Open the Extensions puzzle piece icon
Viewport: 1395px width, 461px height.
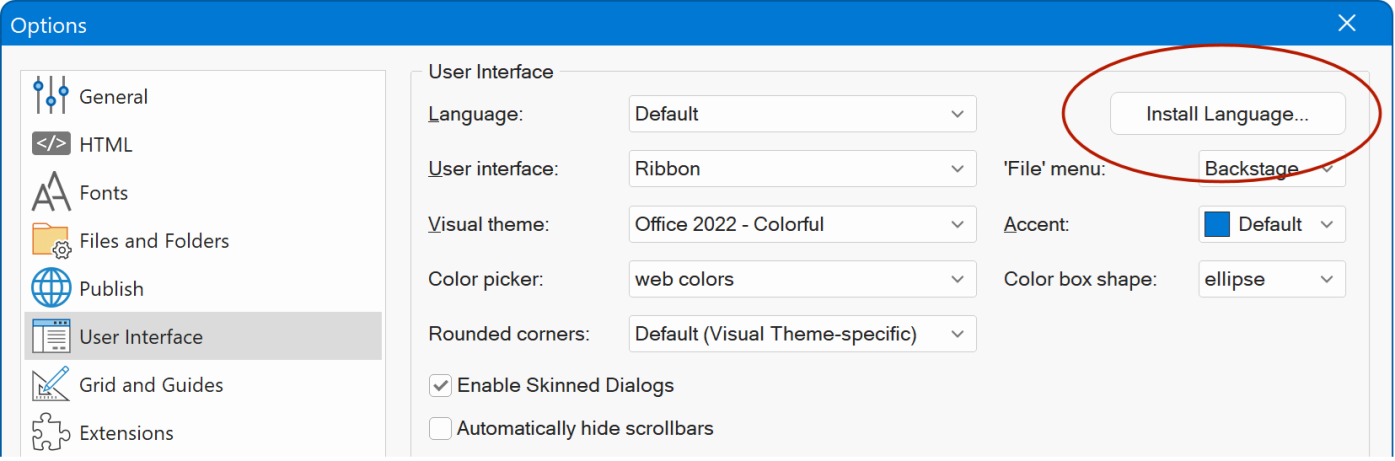[x=51, y=433]
